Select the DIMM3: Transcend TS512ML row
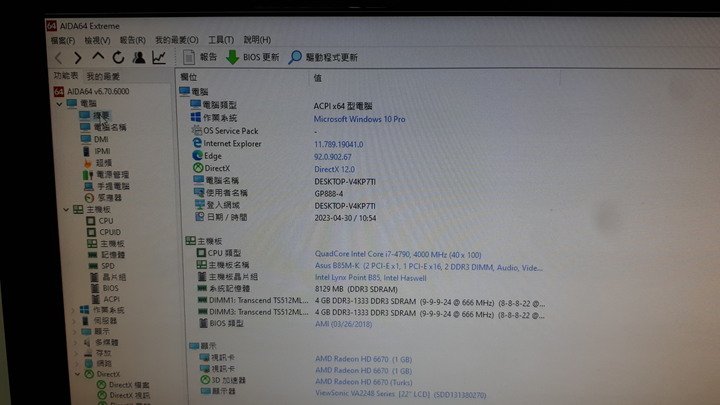The width and height of the screenshot is (720, 405). pyautogui.click(x=371, y=313)
